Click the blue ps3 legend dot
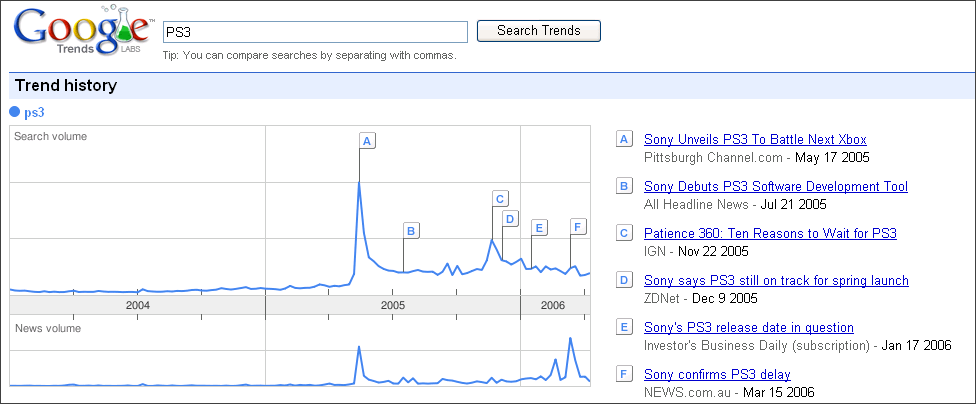The height and width of the screenshot is (404, 976). 15,112
